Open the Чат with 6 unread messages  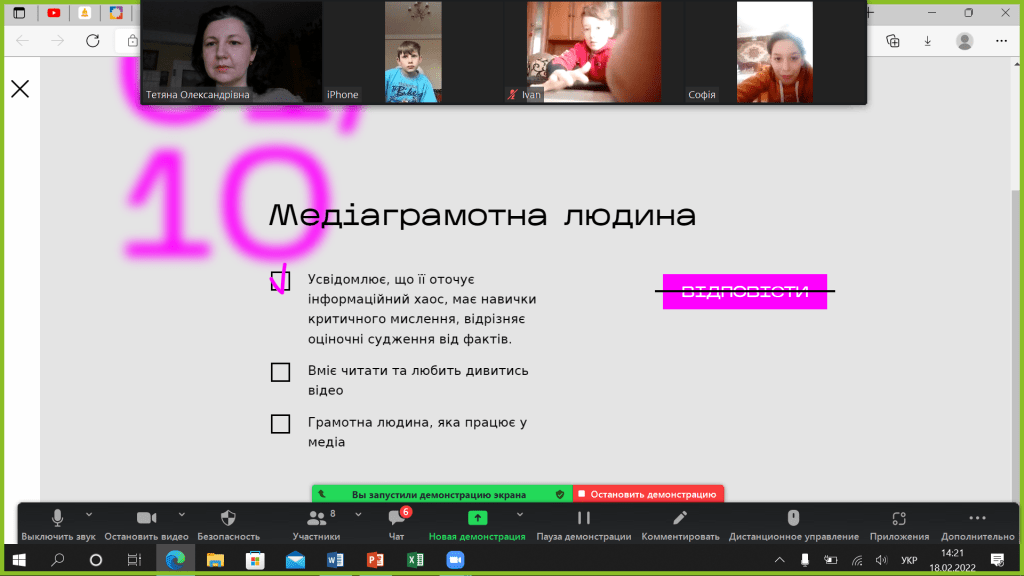(x=396, y=518)
